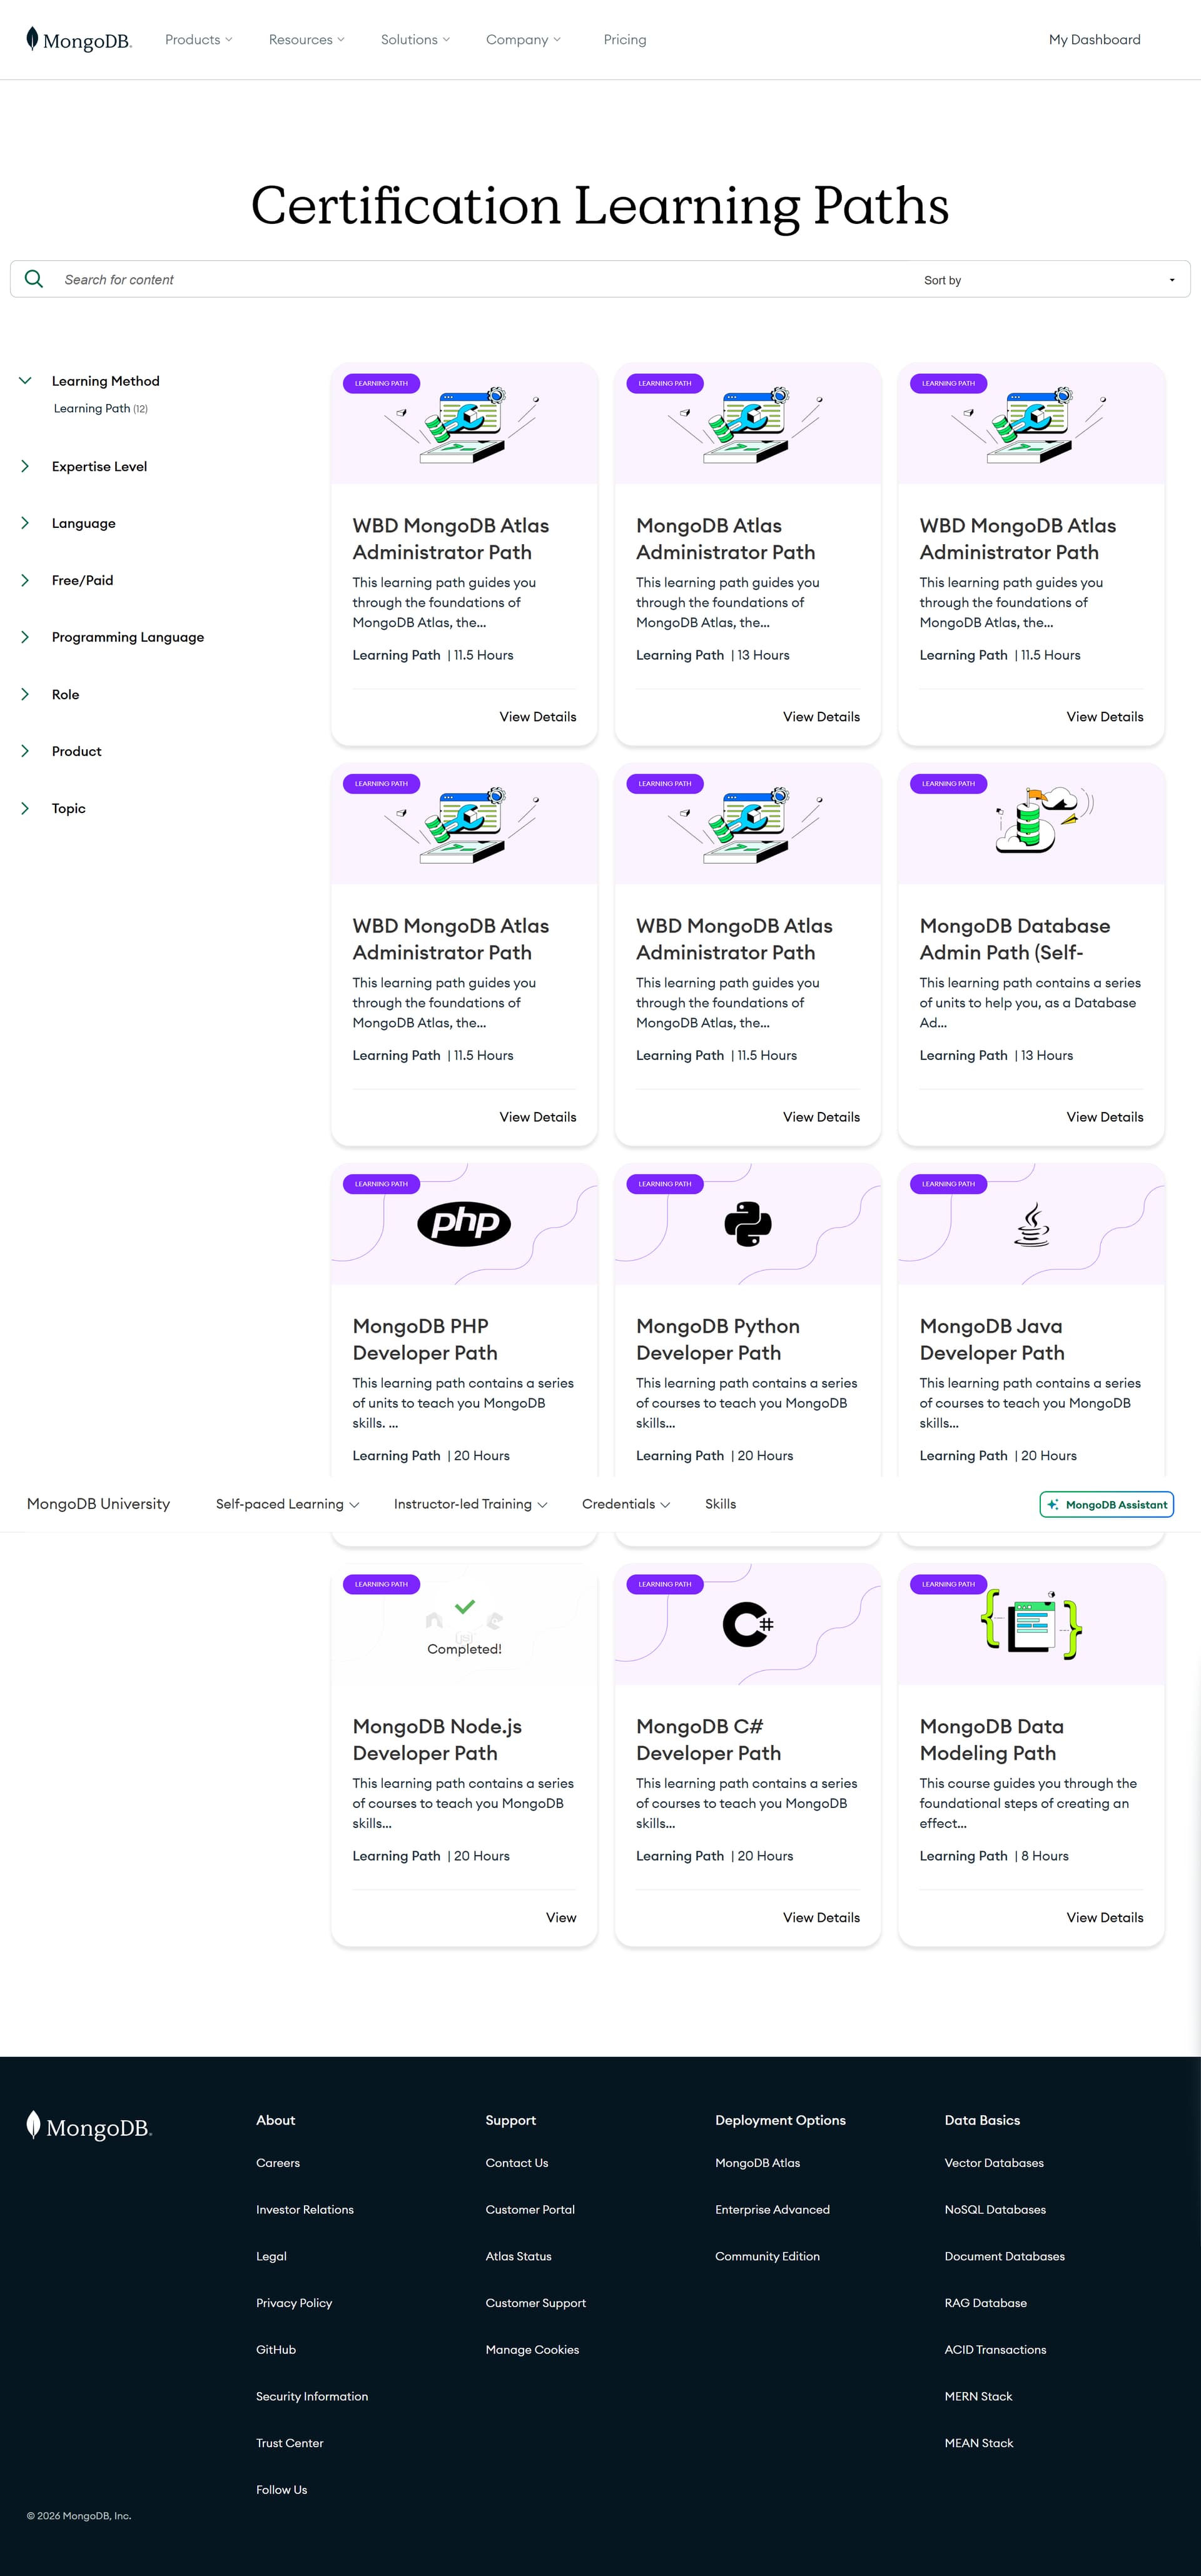Open the Self-paced Learning menu
The image size is (1201, 2576).
click(x=287, y=1504)
